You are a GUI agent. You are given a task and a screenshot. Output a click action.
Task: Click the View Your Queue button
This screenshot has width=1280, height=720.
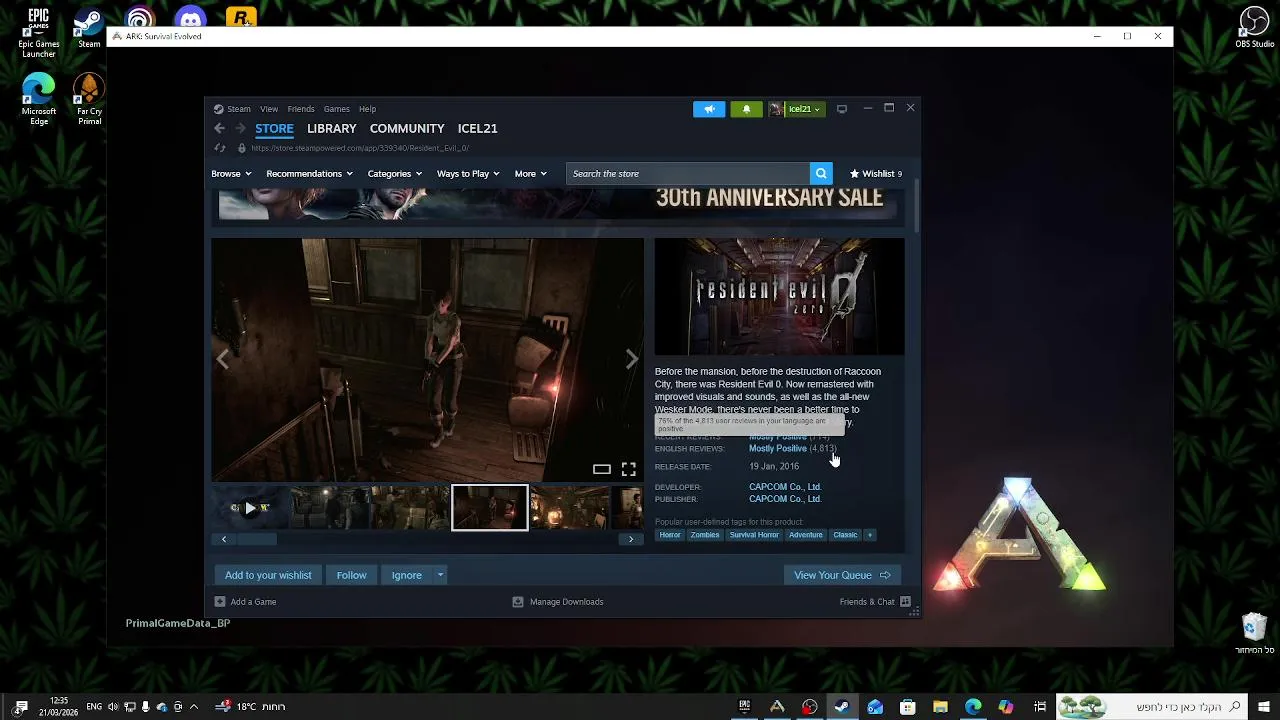point(842,575)
